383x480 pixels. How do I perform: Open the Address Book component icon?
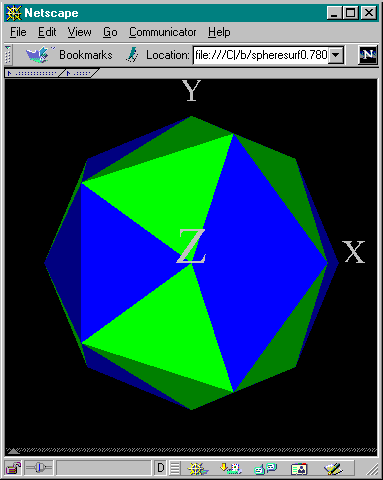click(299, 469)
